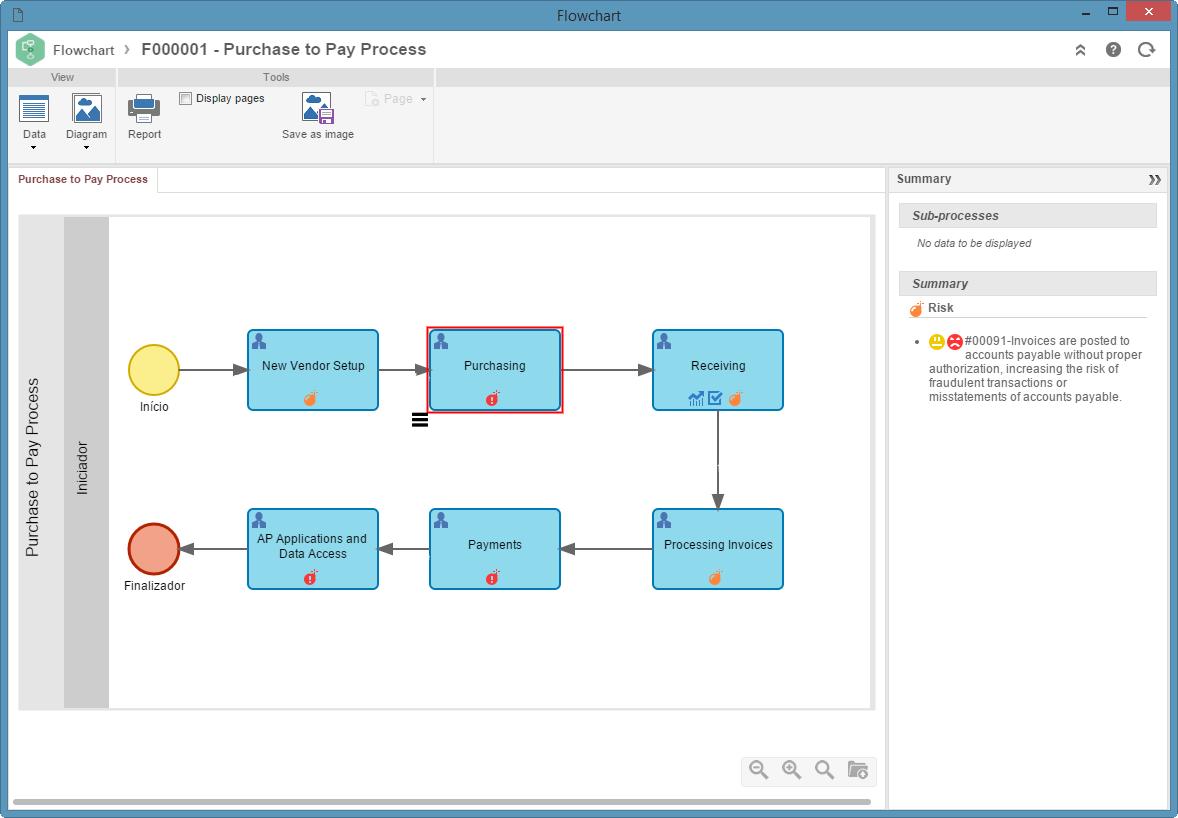Click the Flowchart breadcrumb link
The width and height of the screenshot is (1178, 818).
tap(83, 50)
